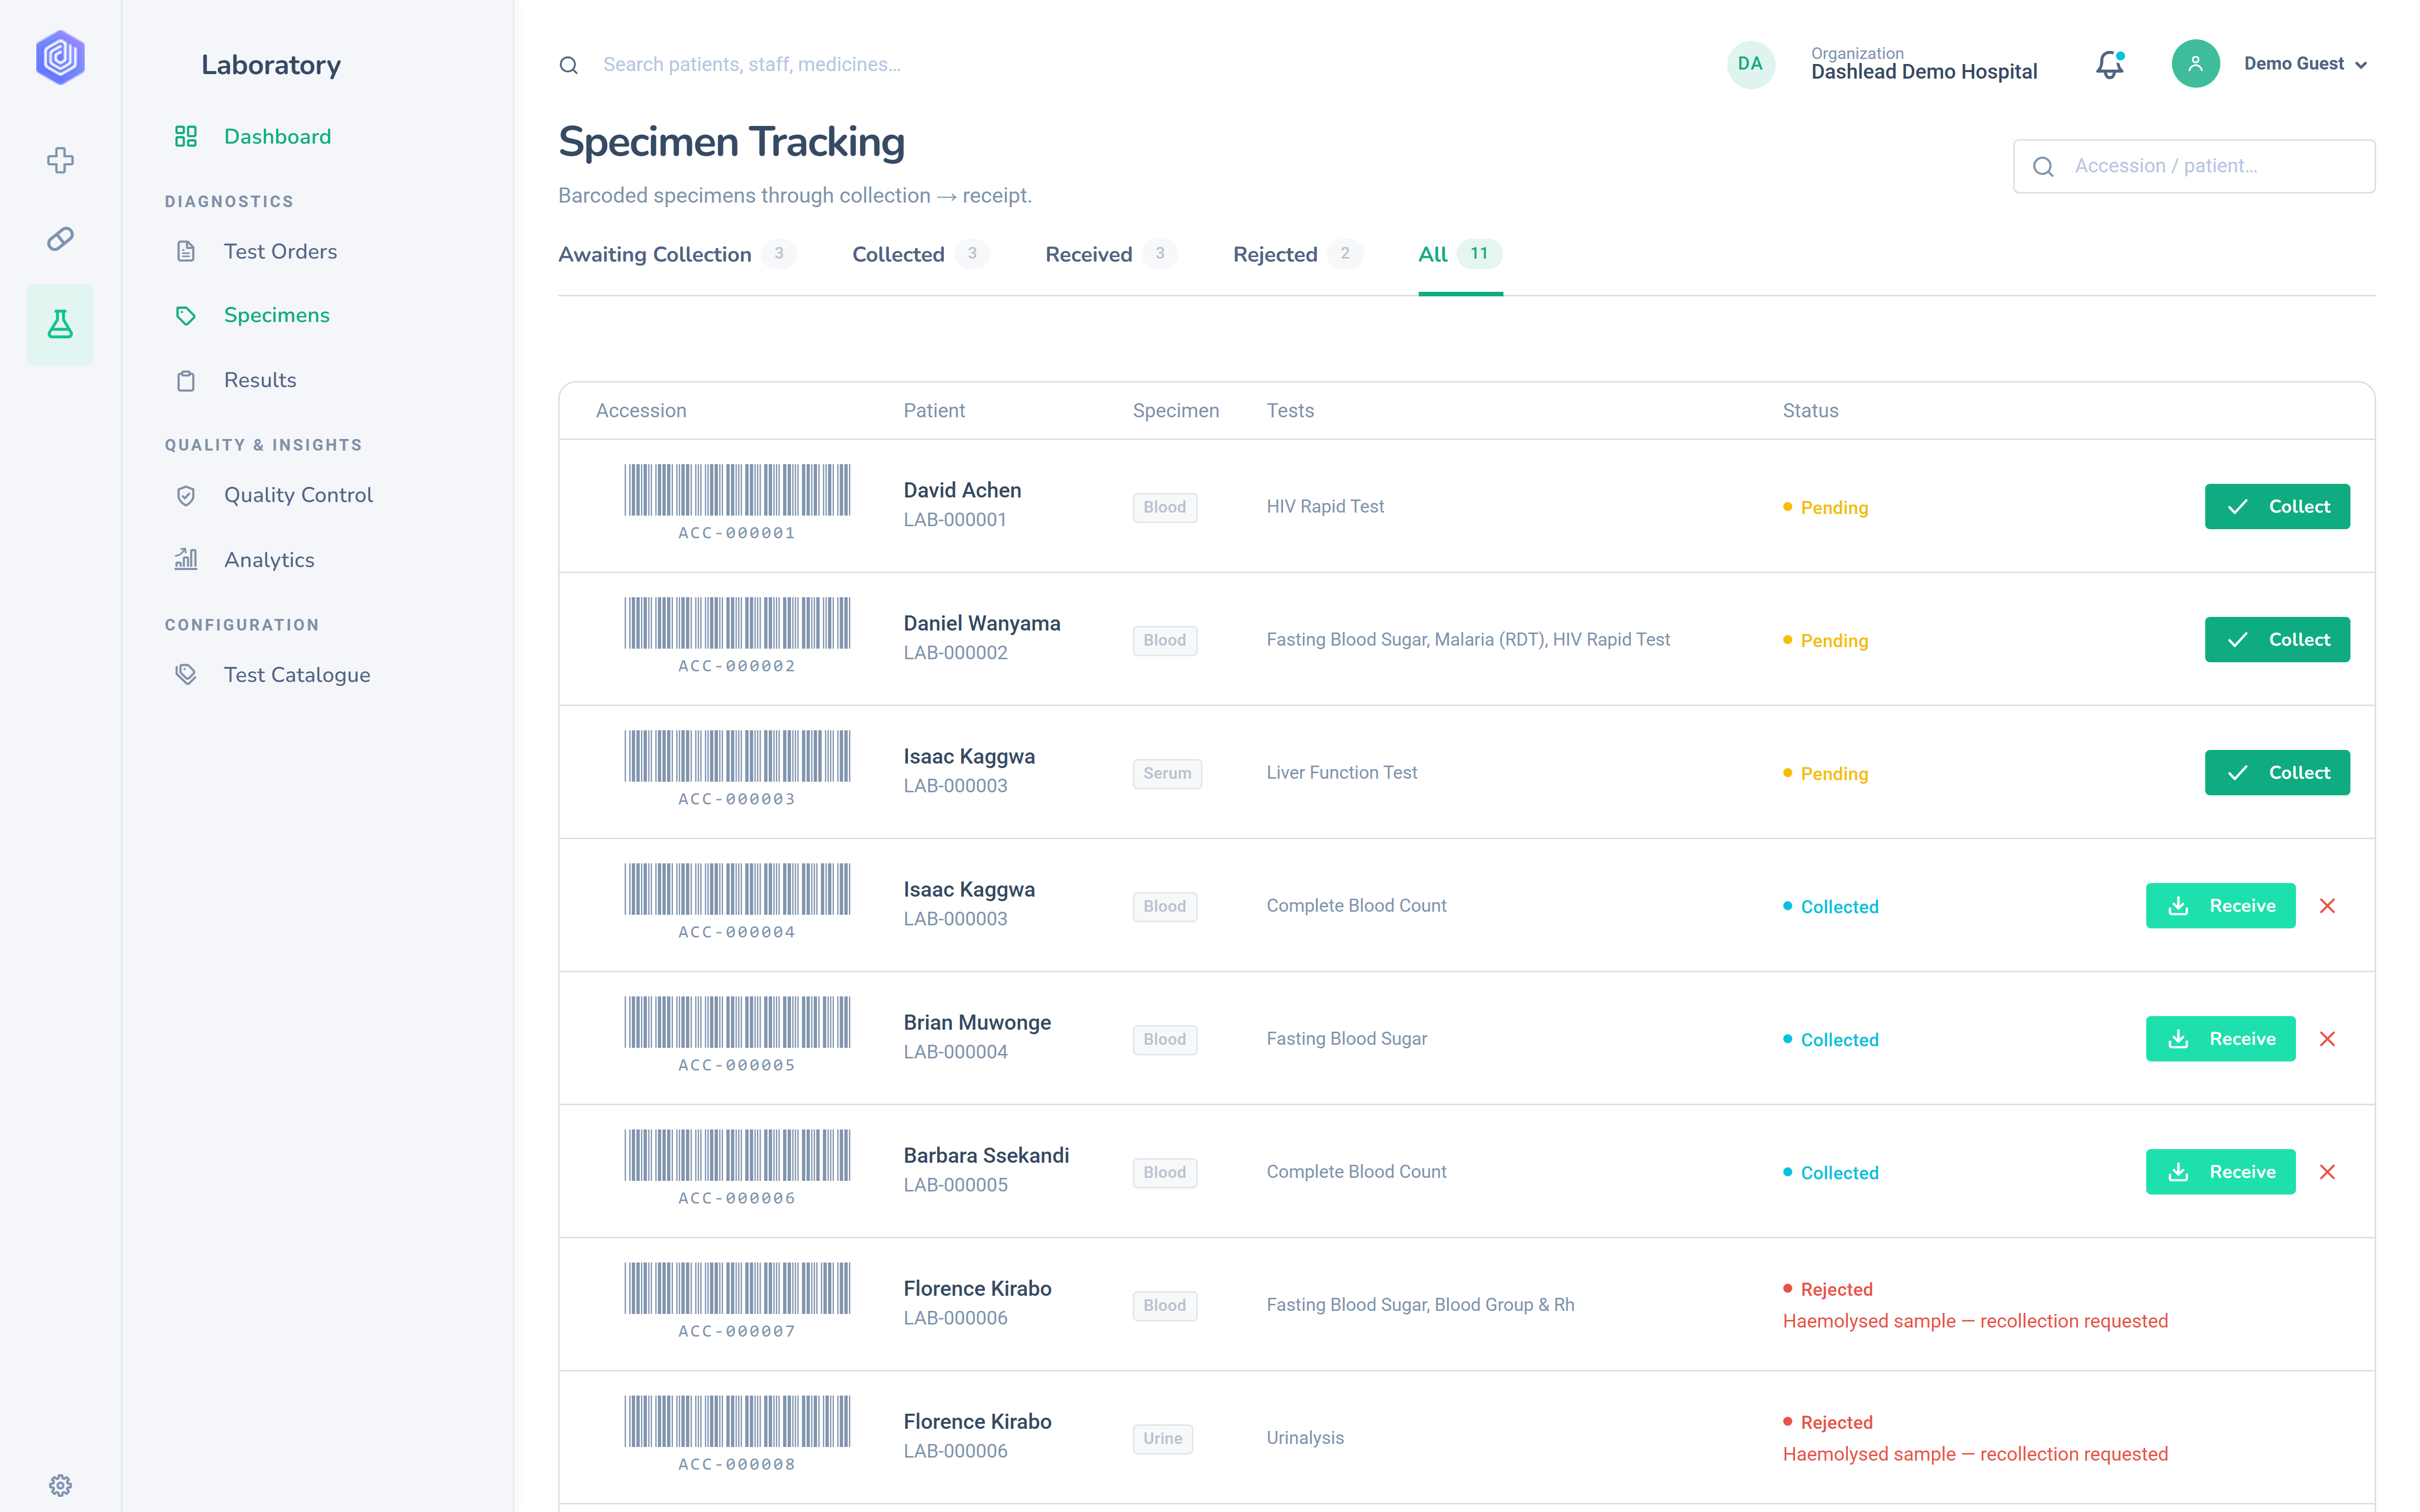The height and width of the screenshot is (1512, 2420).
Task: Focus the Accession / patient search field
Action: [2194, 166]
